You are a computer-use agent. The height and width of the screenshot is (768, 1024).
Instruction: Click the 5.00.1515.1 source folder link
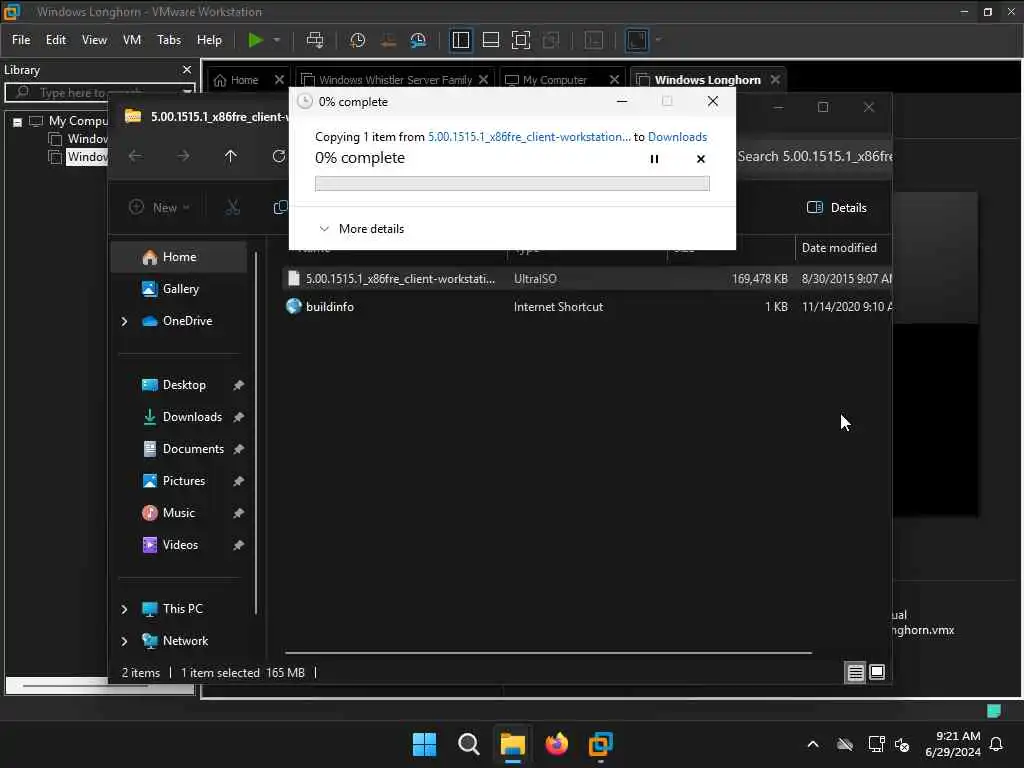529,137
